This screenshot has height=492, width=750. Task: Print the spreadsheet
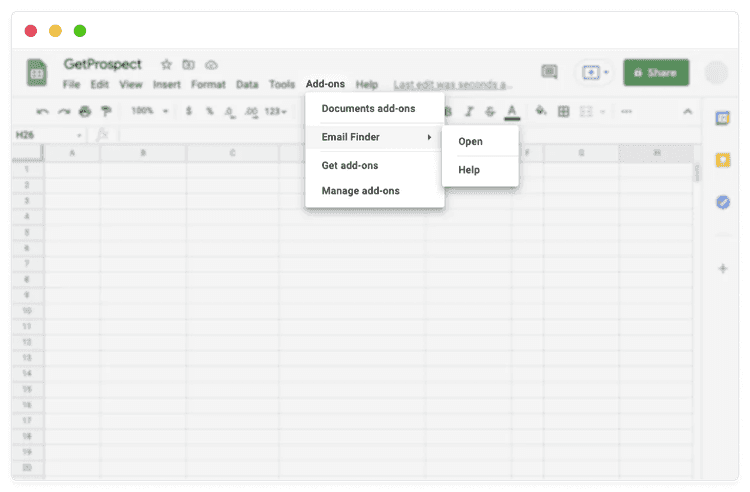tap(85, 111)
